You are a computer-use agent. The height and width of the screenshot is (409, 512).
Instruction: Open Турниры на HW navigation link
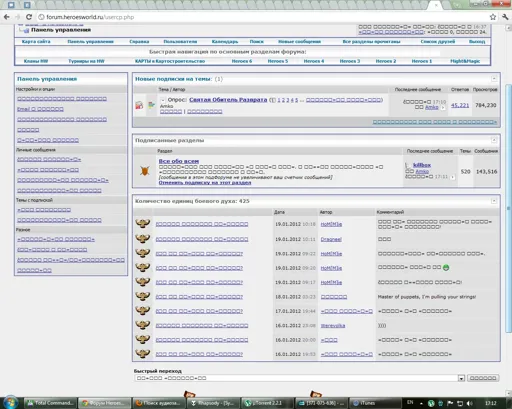86,61
